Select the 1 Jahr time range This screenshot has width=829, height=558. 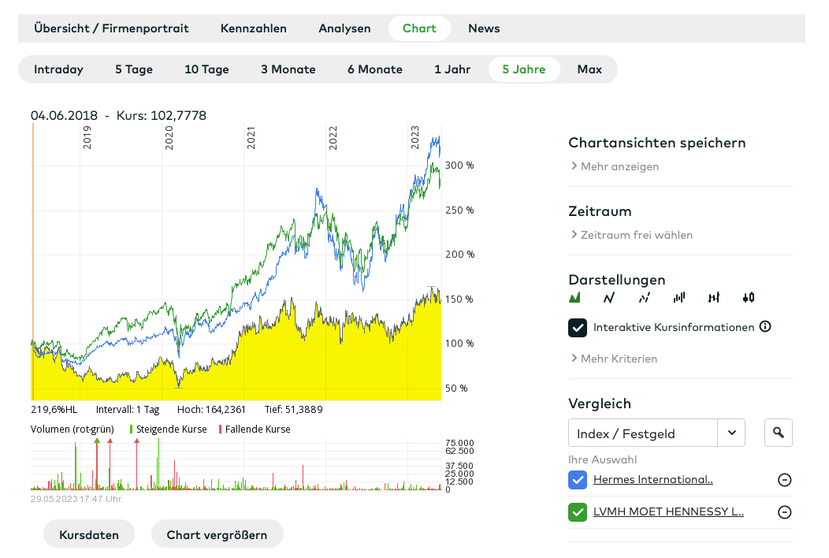click(452, 69)
